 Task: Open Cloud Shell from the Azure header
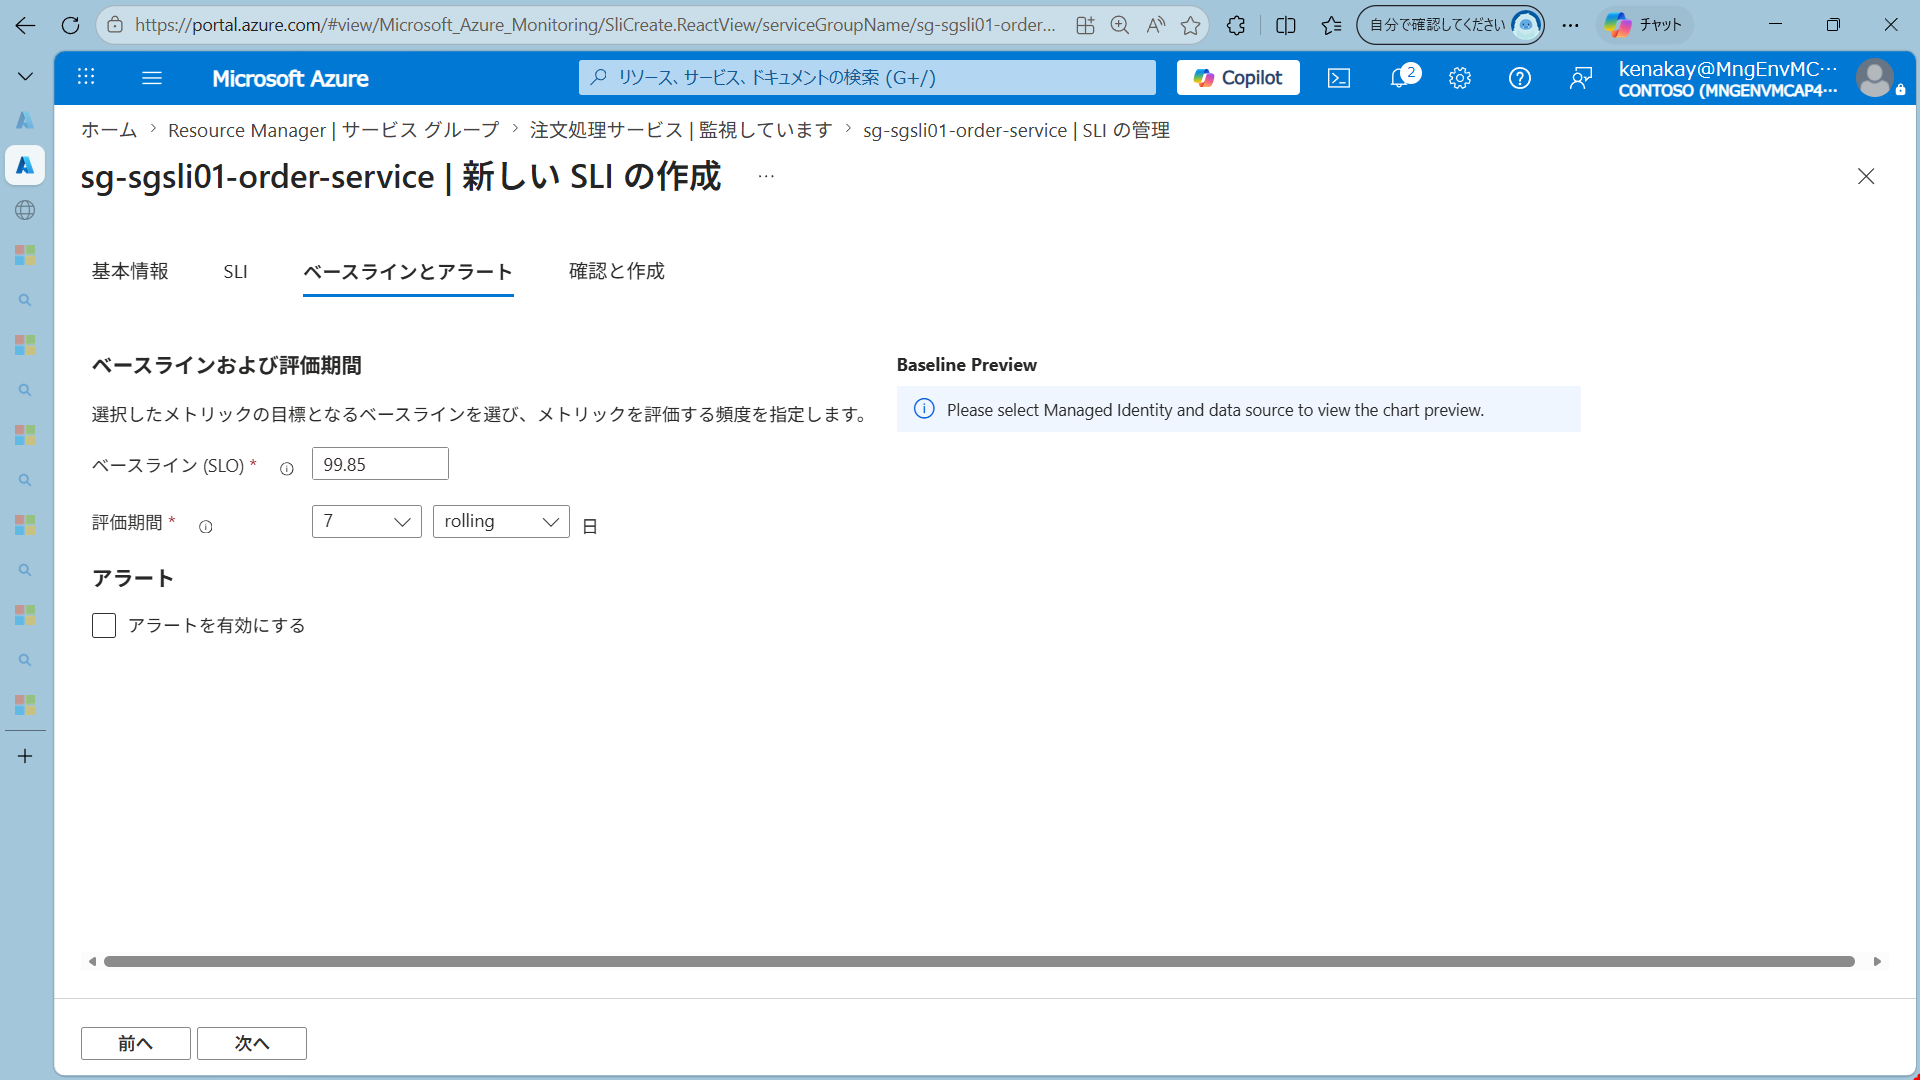(x=1339, y=78)
